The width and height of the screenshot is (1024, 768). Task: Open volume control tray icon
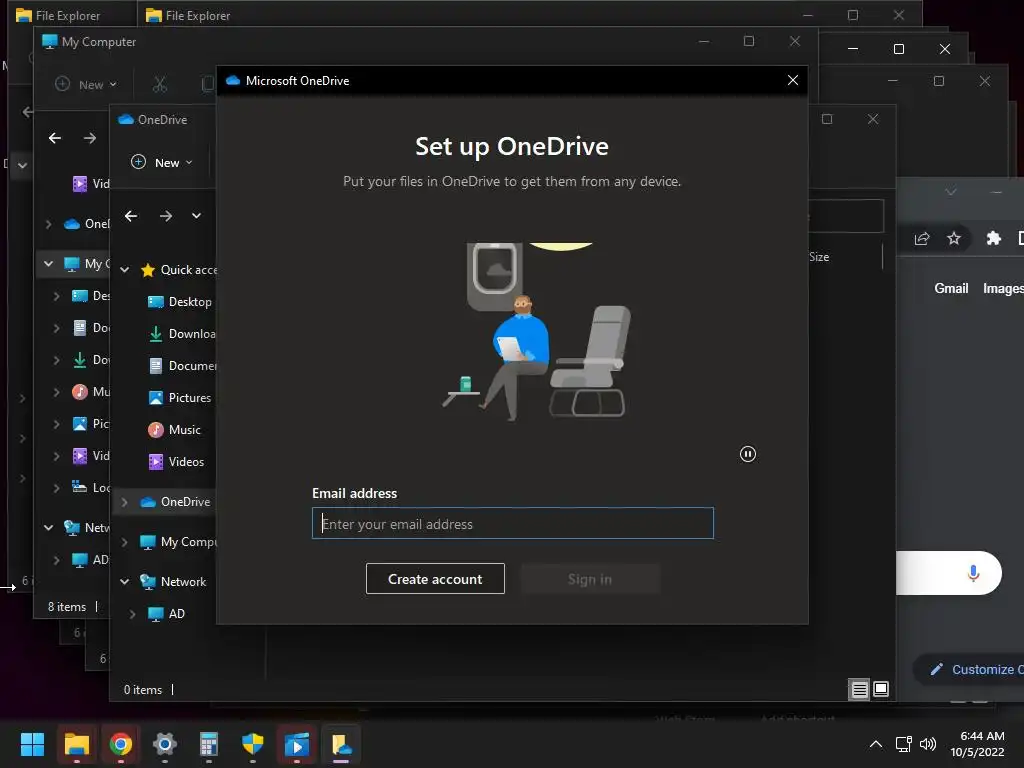928,744
